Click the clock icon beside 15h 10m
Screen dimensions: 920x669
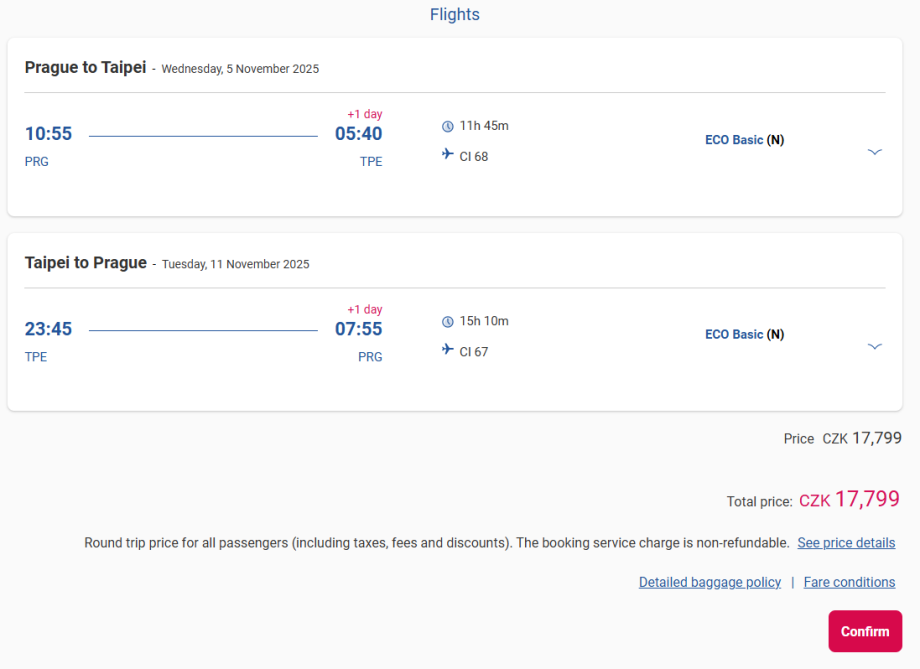(x=448, y=321)
